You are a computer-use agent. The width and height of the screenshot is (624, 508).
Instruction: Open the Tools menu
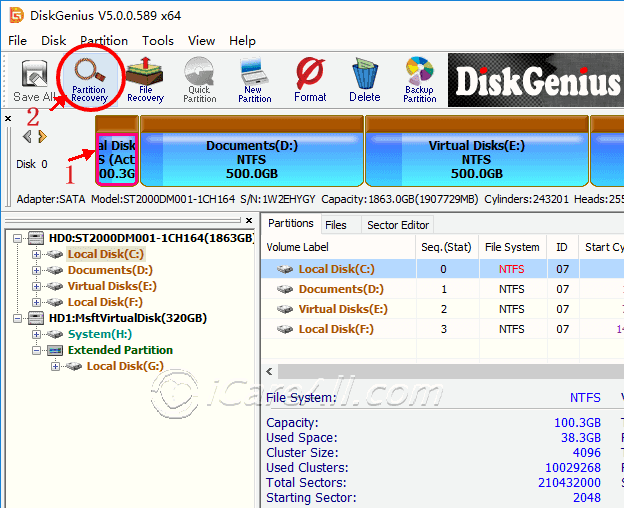158,41
